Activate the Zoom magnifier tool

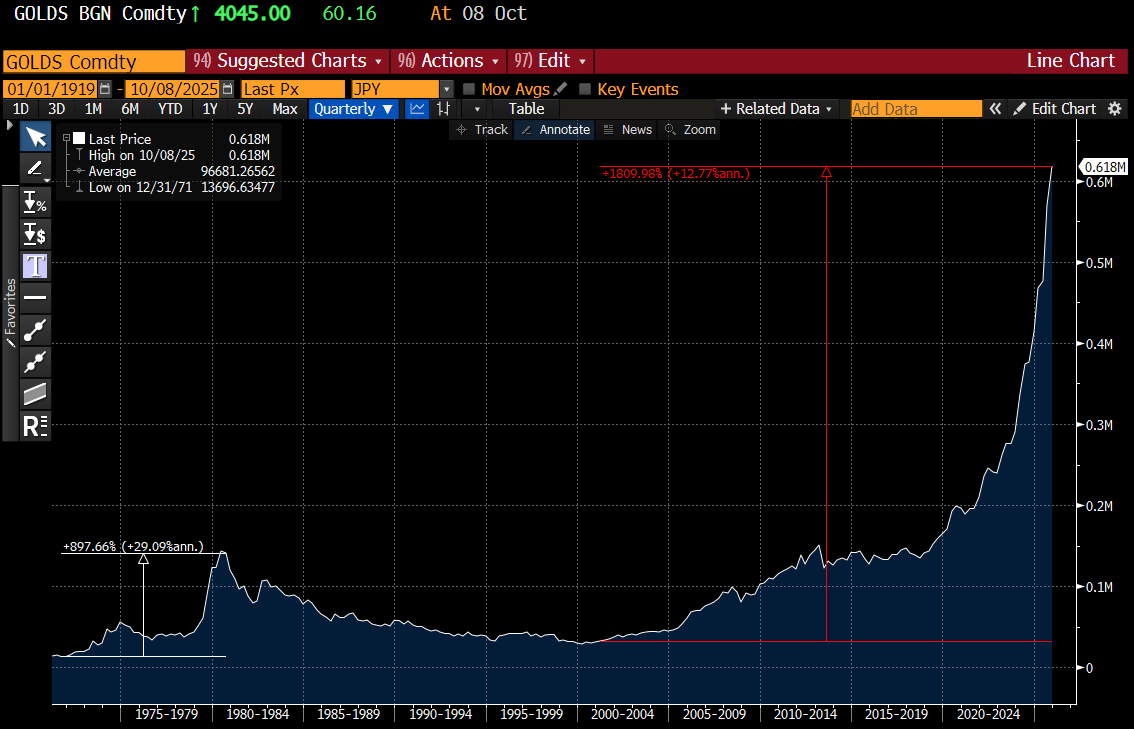tap(691, 129)
